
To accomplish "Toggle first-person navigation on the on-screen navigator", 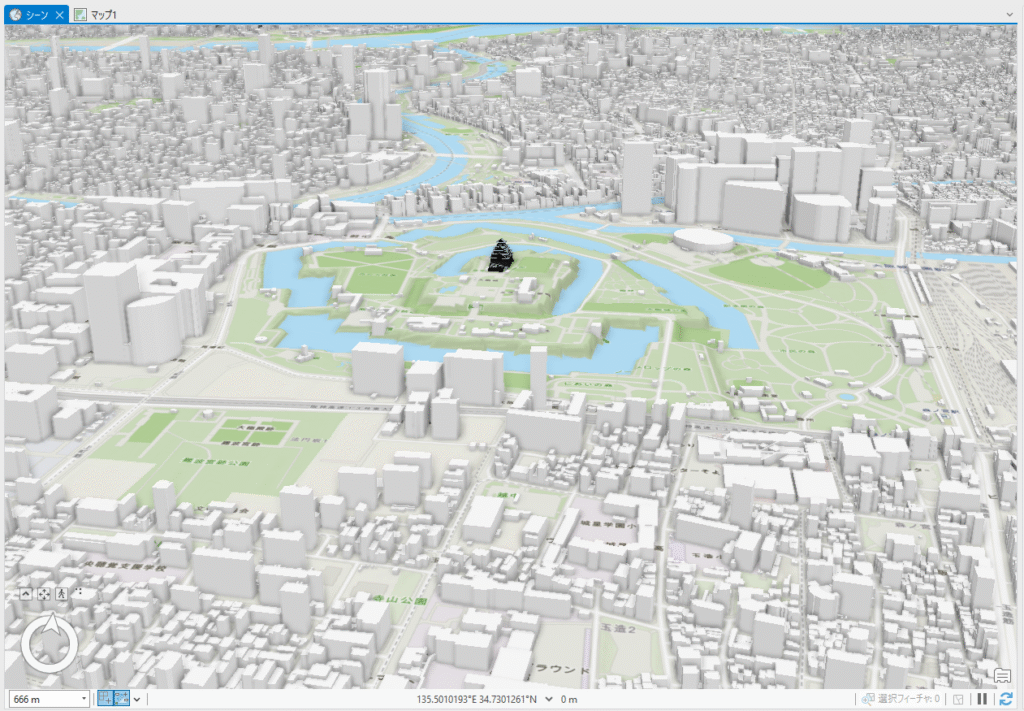I will point(62,594).
